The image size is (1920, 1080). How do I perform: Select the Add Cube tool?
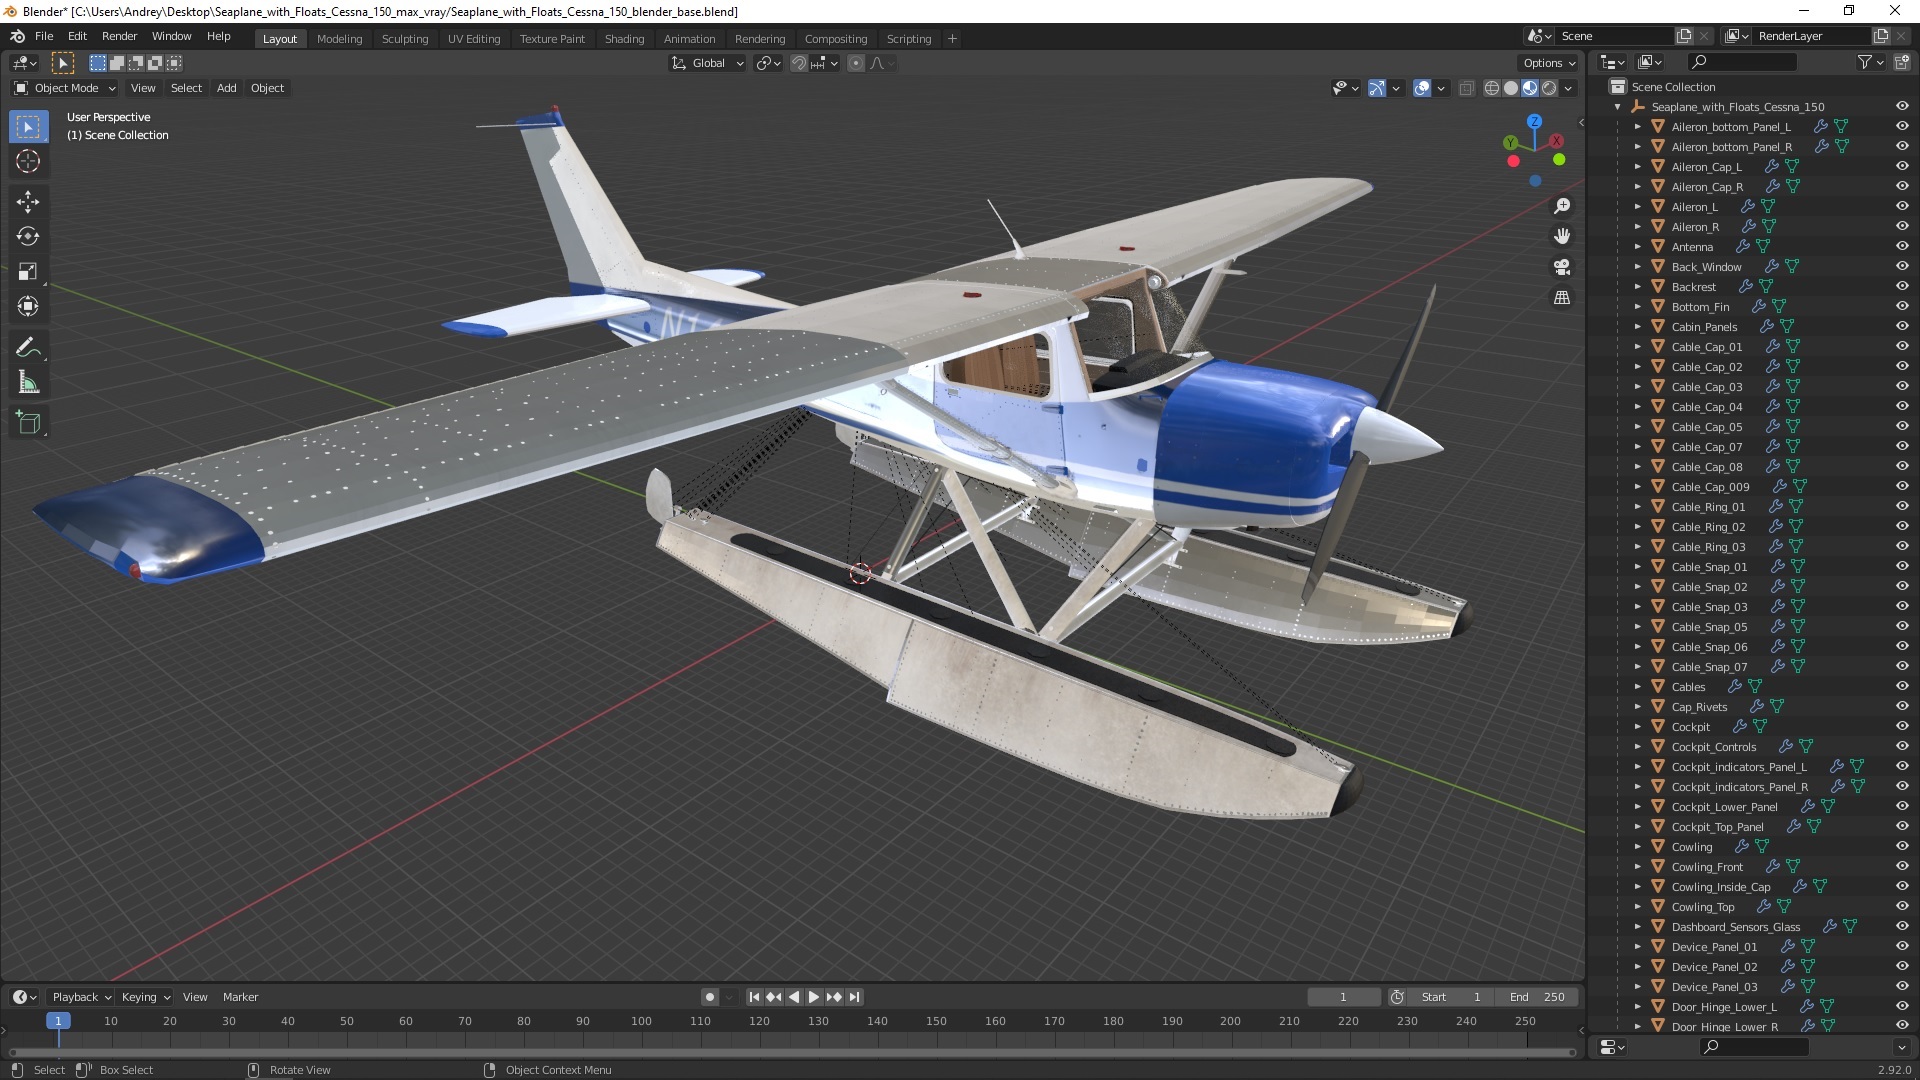28,423
